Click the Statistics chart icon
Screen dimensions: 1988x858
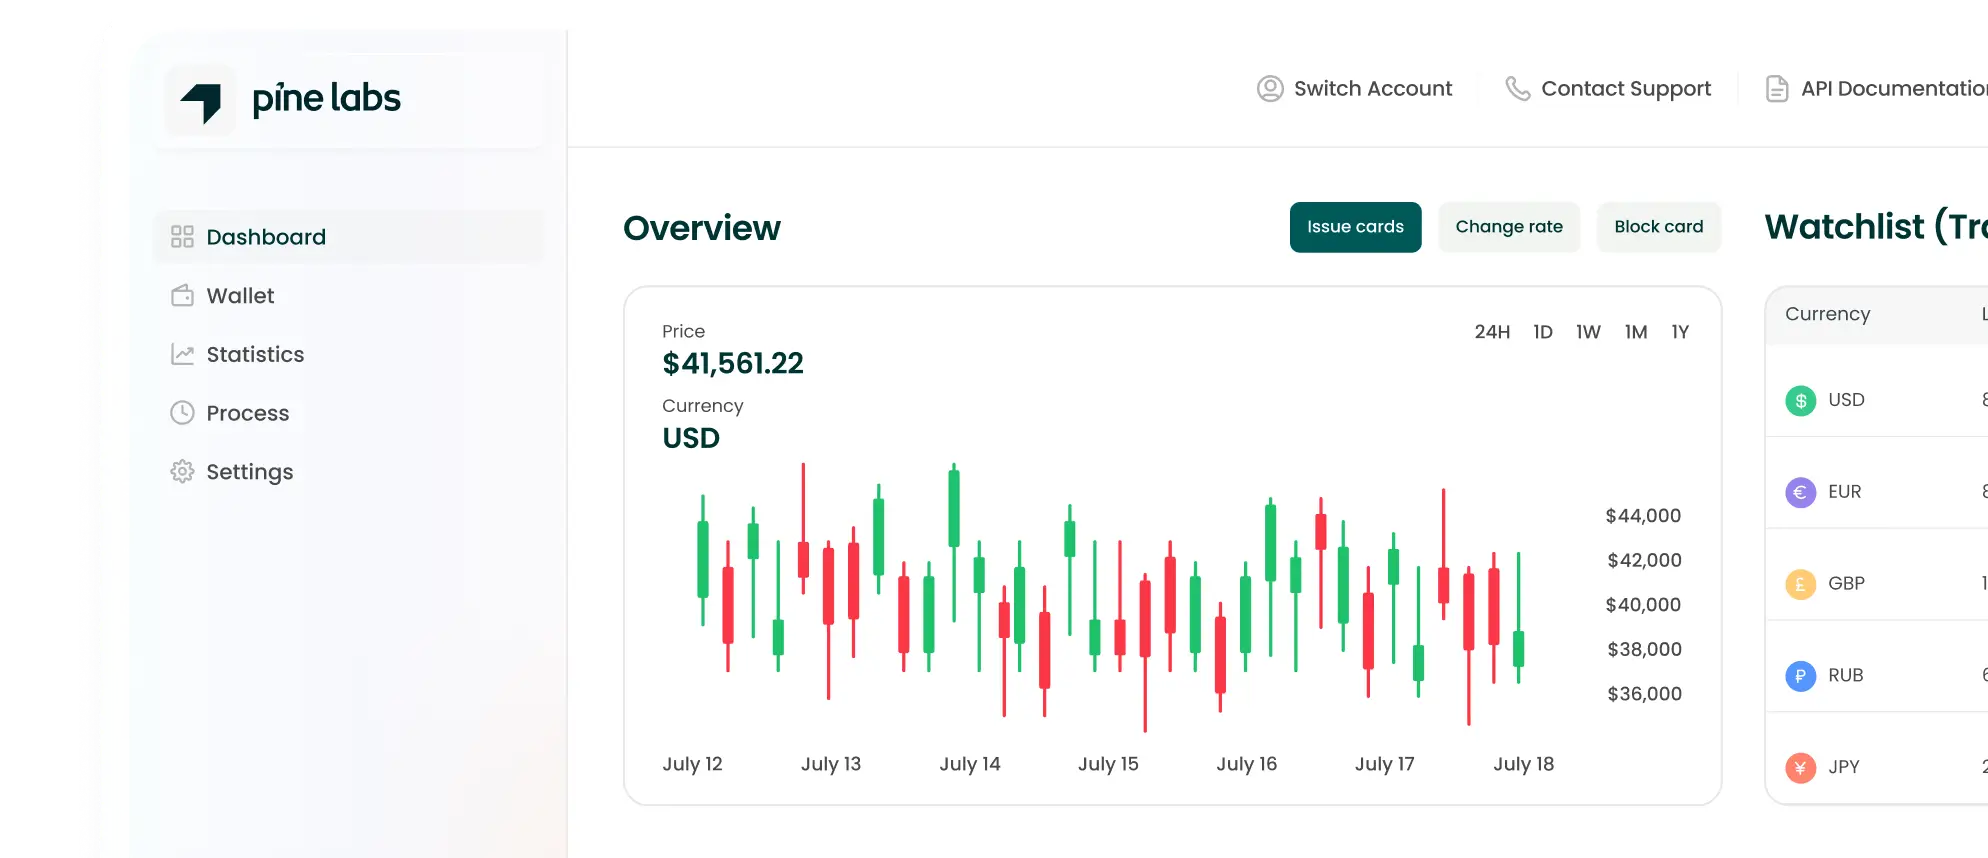coord(182,355)
